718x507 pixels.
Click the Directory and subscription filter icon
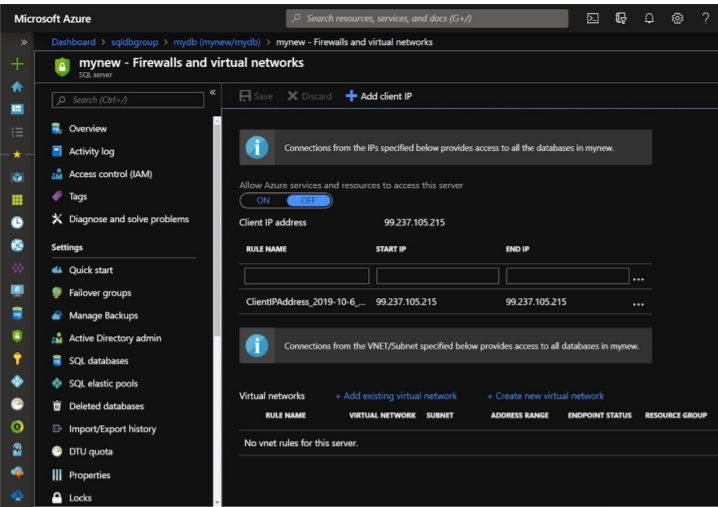pos(621,18)
